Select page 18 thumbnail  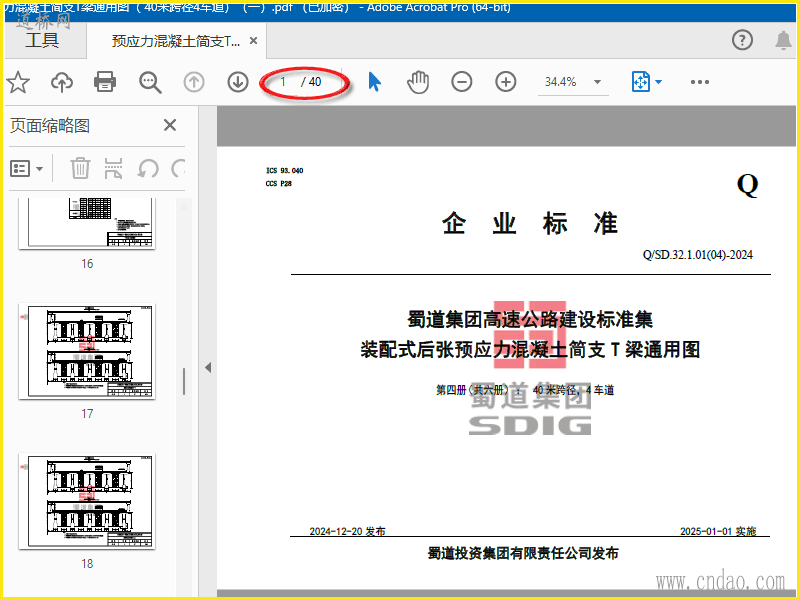coord(87,502)
